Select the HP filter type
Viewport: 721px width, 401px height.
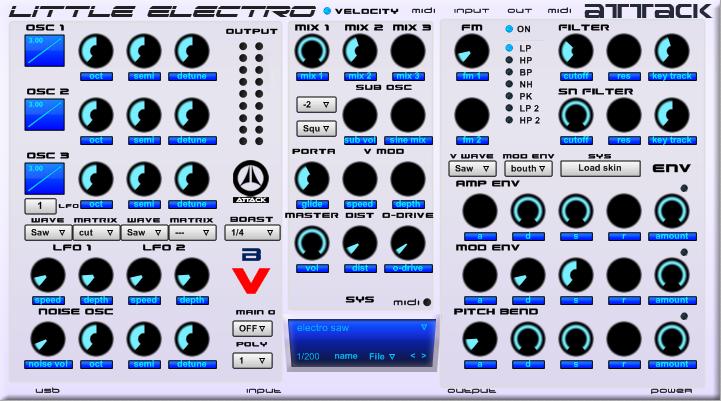point(509,60)
